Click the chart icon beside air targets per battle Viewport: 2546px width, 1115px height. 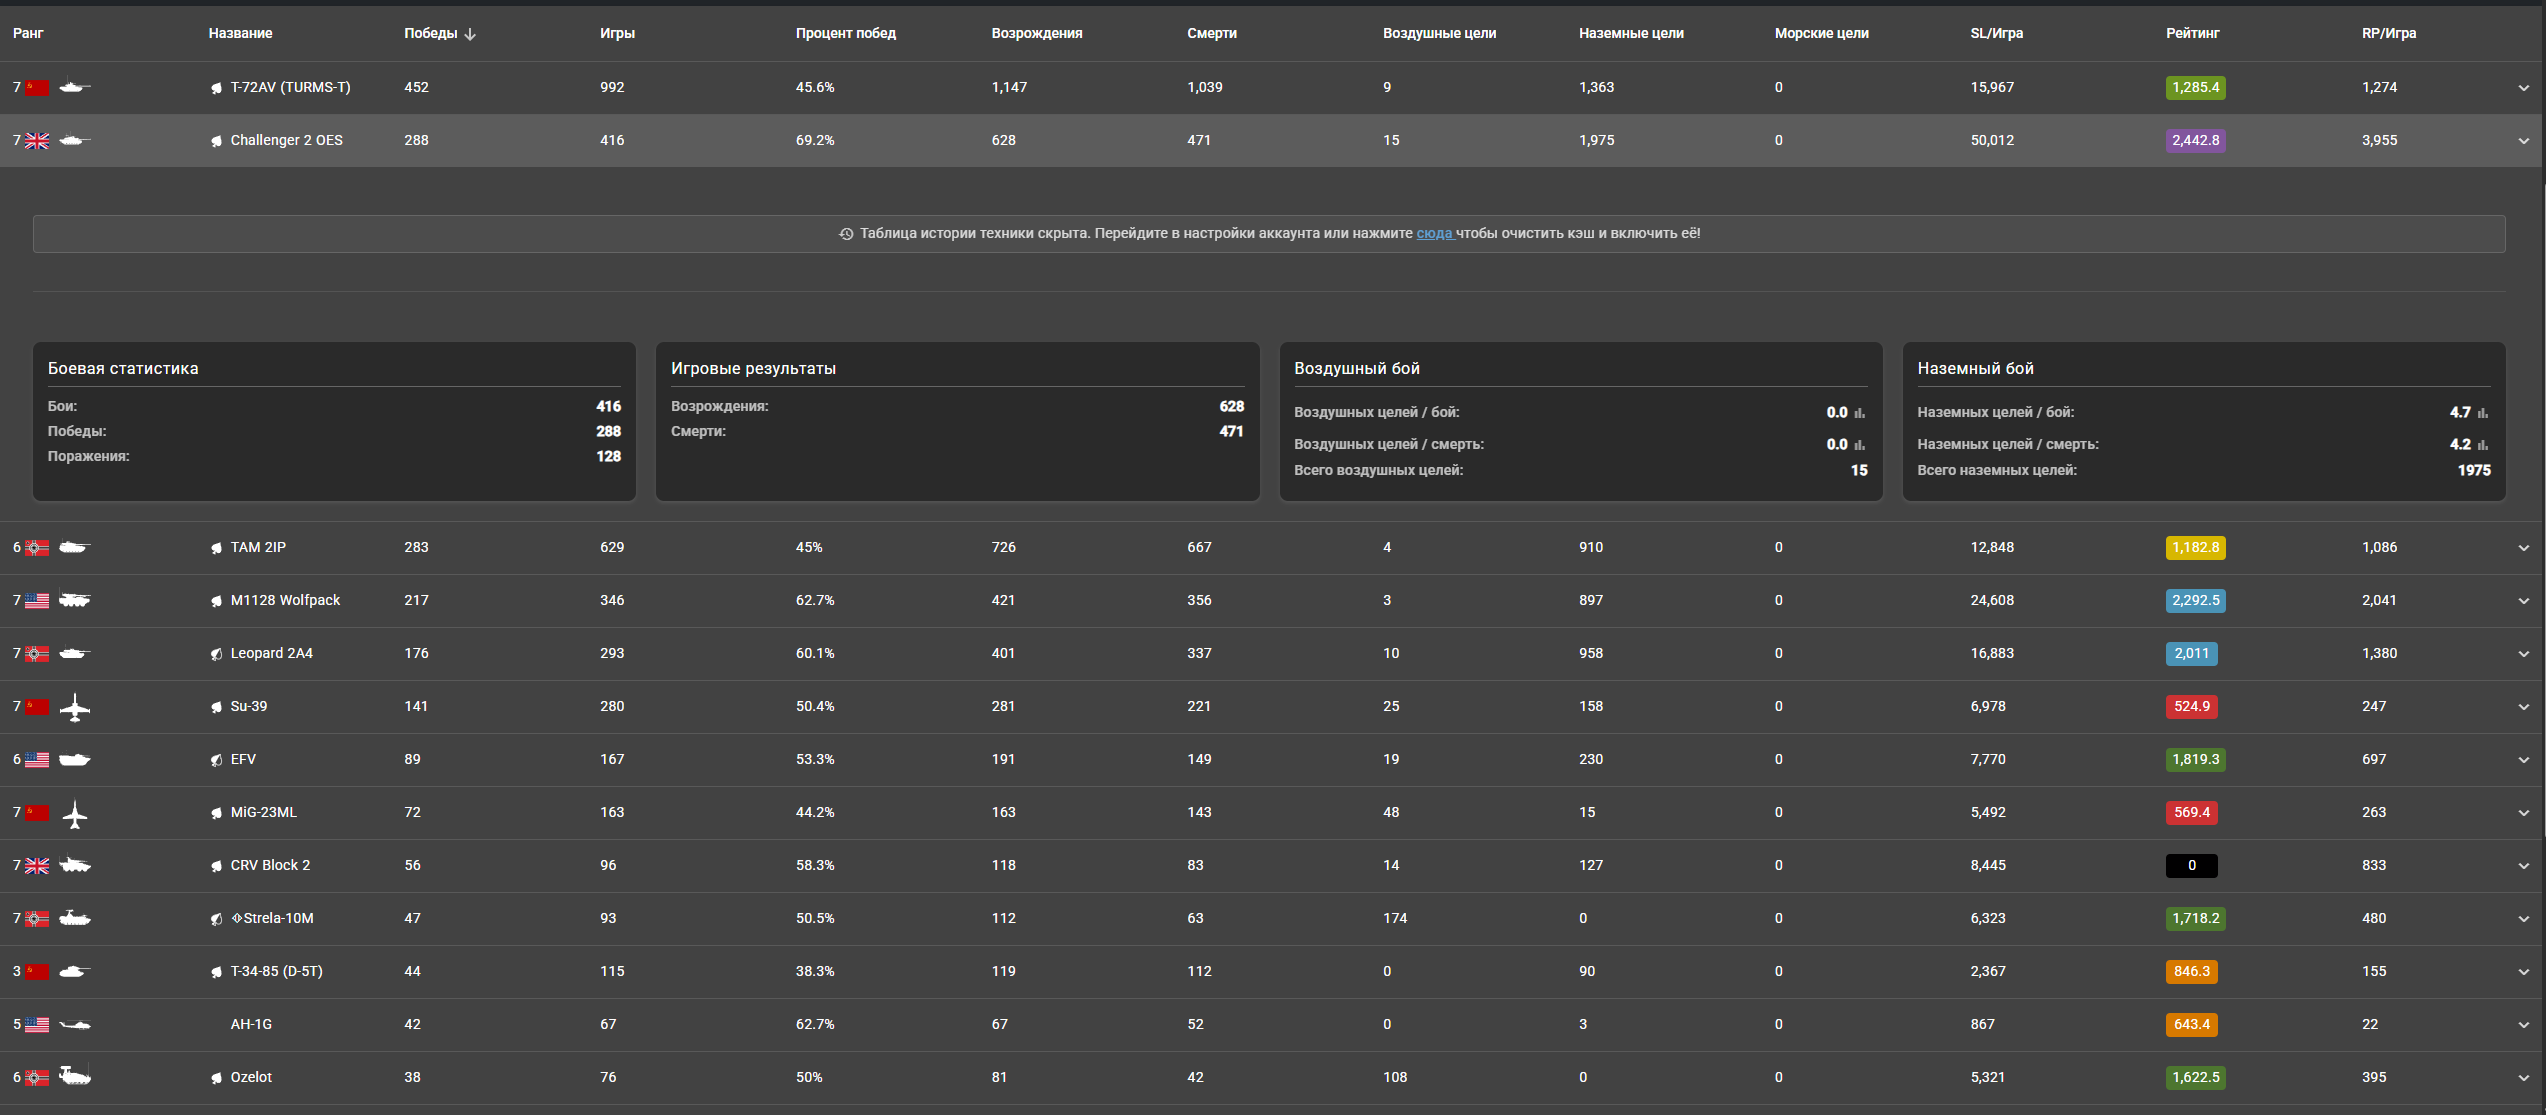pyautogui.click(x=1859, y=413)
